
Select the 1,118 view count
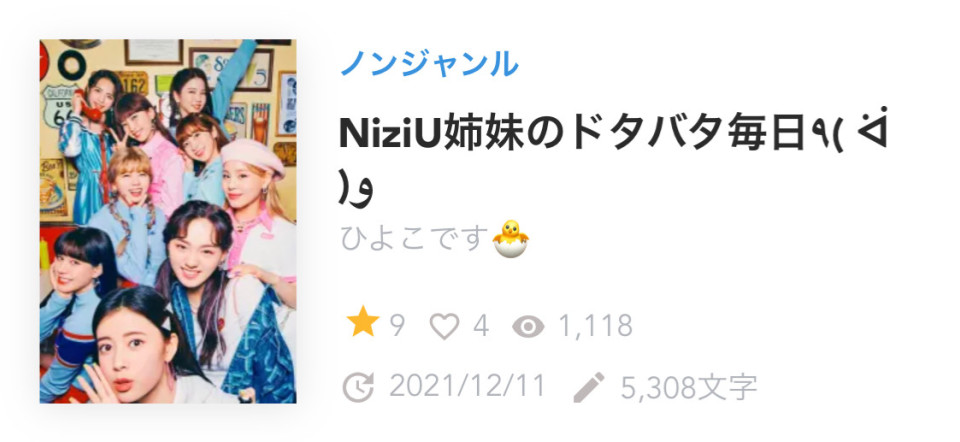coord(596,326)
